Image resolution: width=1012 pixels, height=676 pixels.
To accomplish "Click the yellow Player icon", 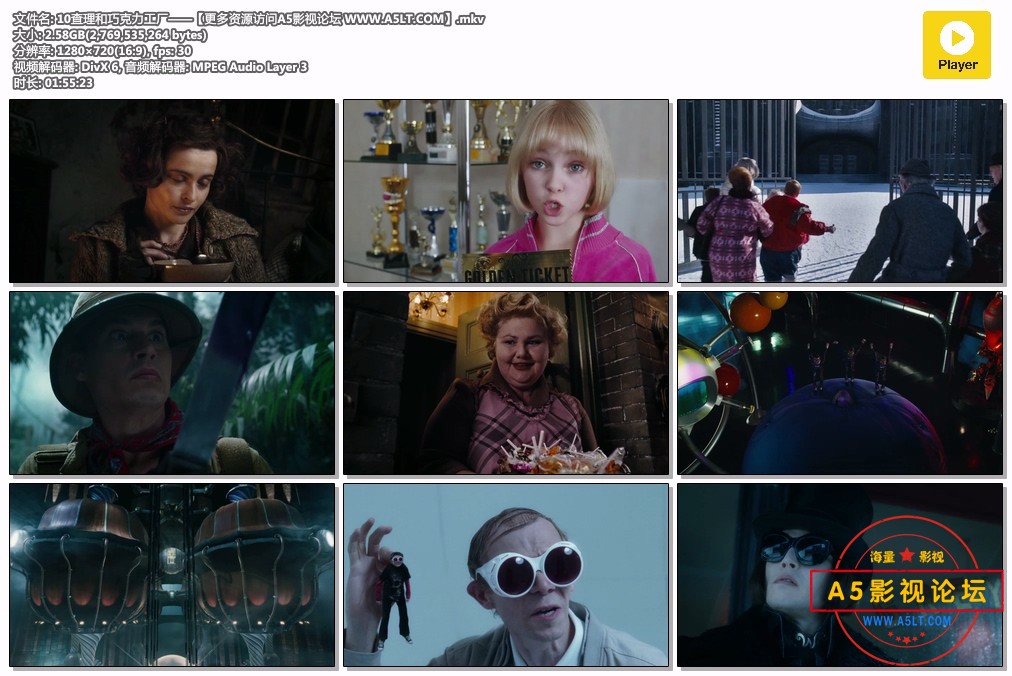I will (956, 45).
